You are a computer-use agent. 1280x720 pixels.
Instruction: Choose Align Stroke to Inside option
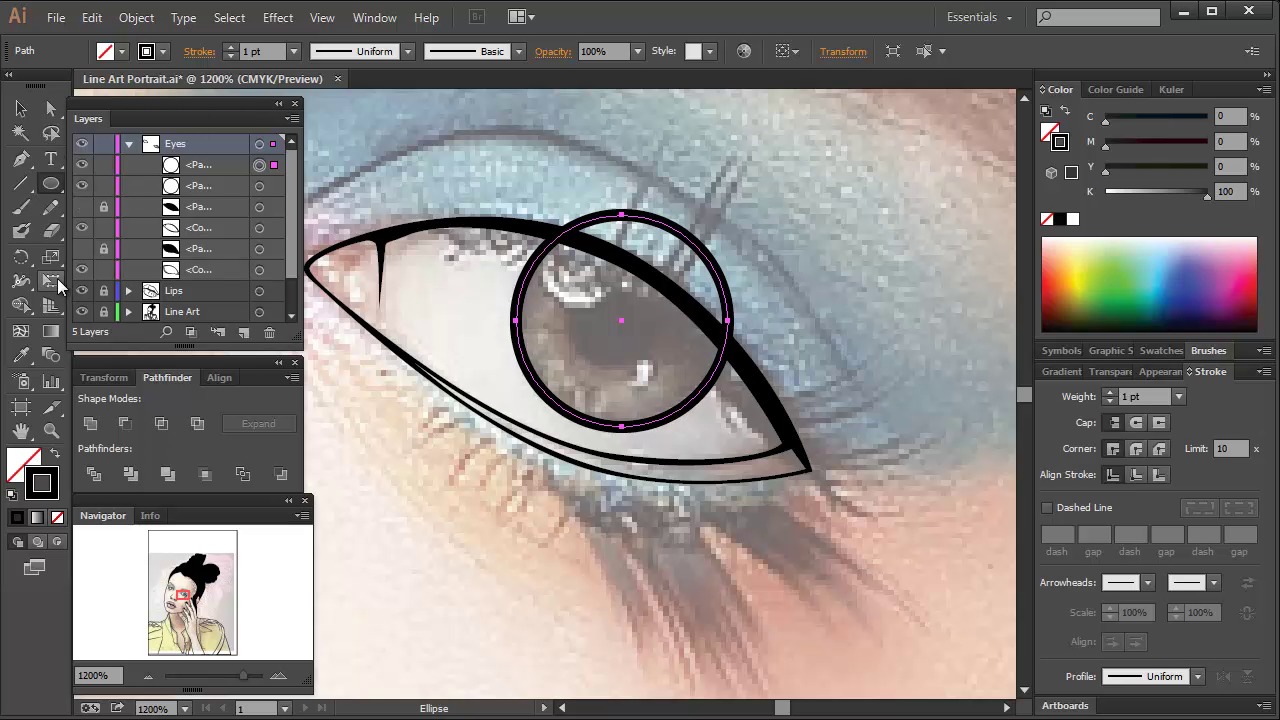pos(1136,475)
